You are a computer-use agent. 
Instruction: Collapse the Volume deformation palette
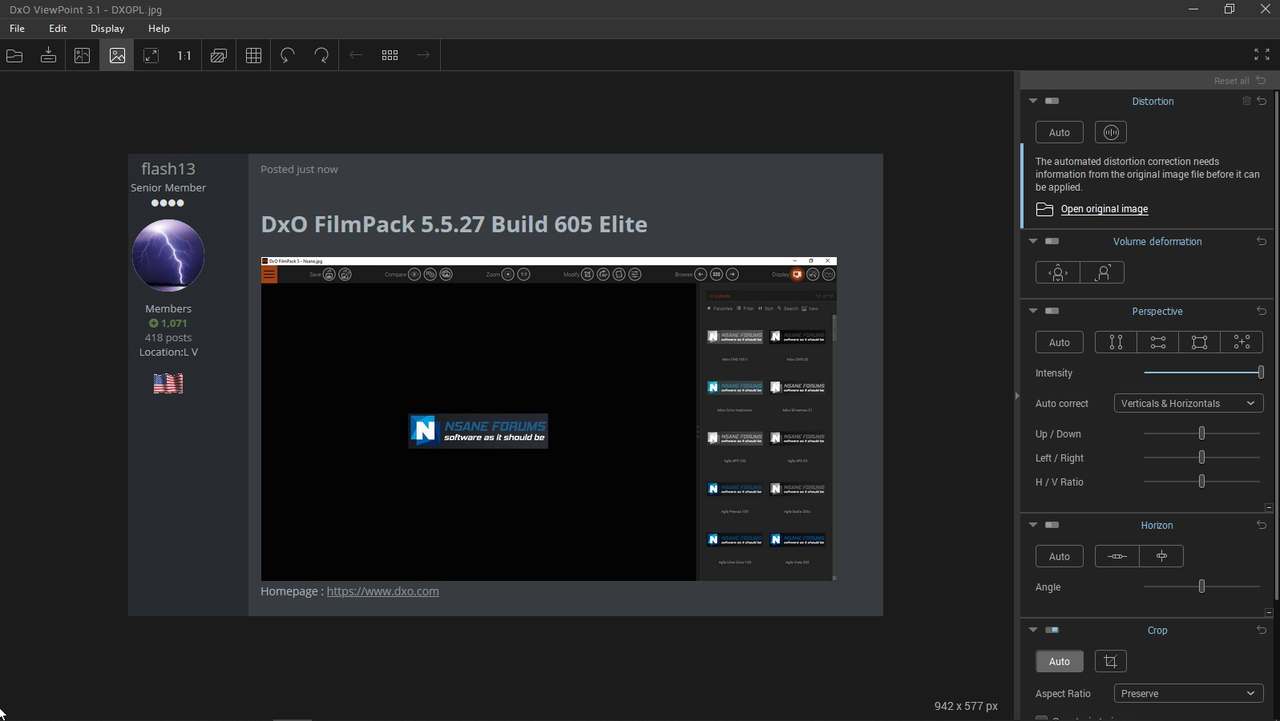pyautogui.click(x=1033, y=241)
